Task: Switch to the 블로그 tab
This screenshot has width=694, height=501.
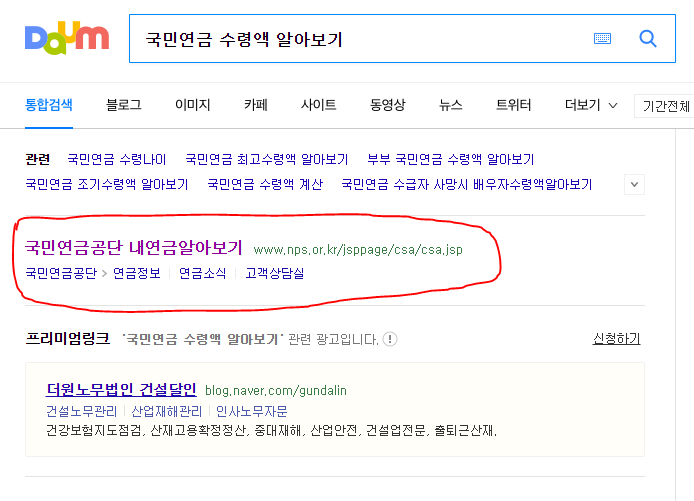Action: [123, 105]
